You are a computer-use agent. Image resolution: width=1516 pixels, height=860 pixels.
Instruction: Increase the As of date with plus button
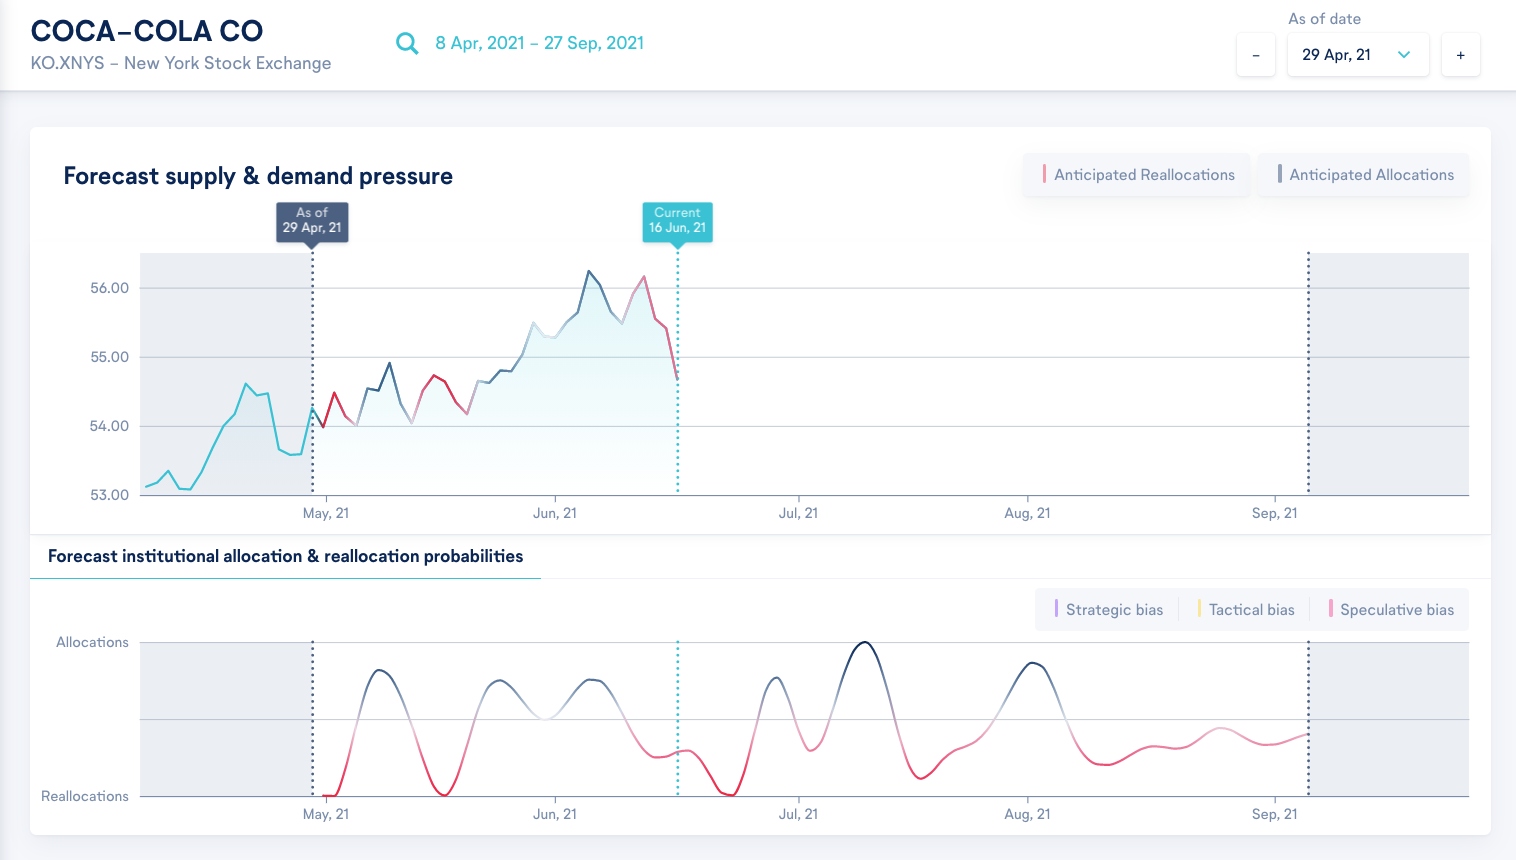pyautogui.click(x=1461, y=55)
